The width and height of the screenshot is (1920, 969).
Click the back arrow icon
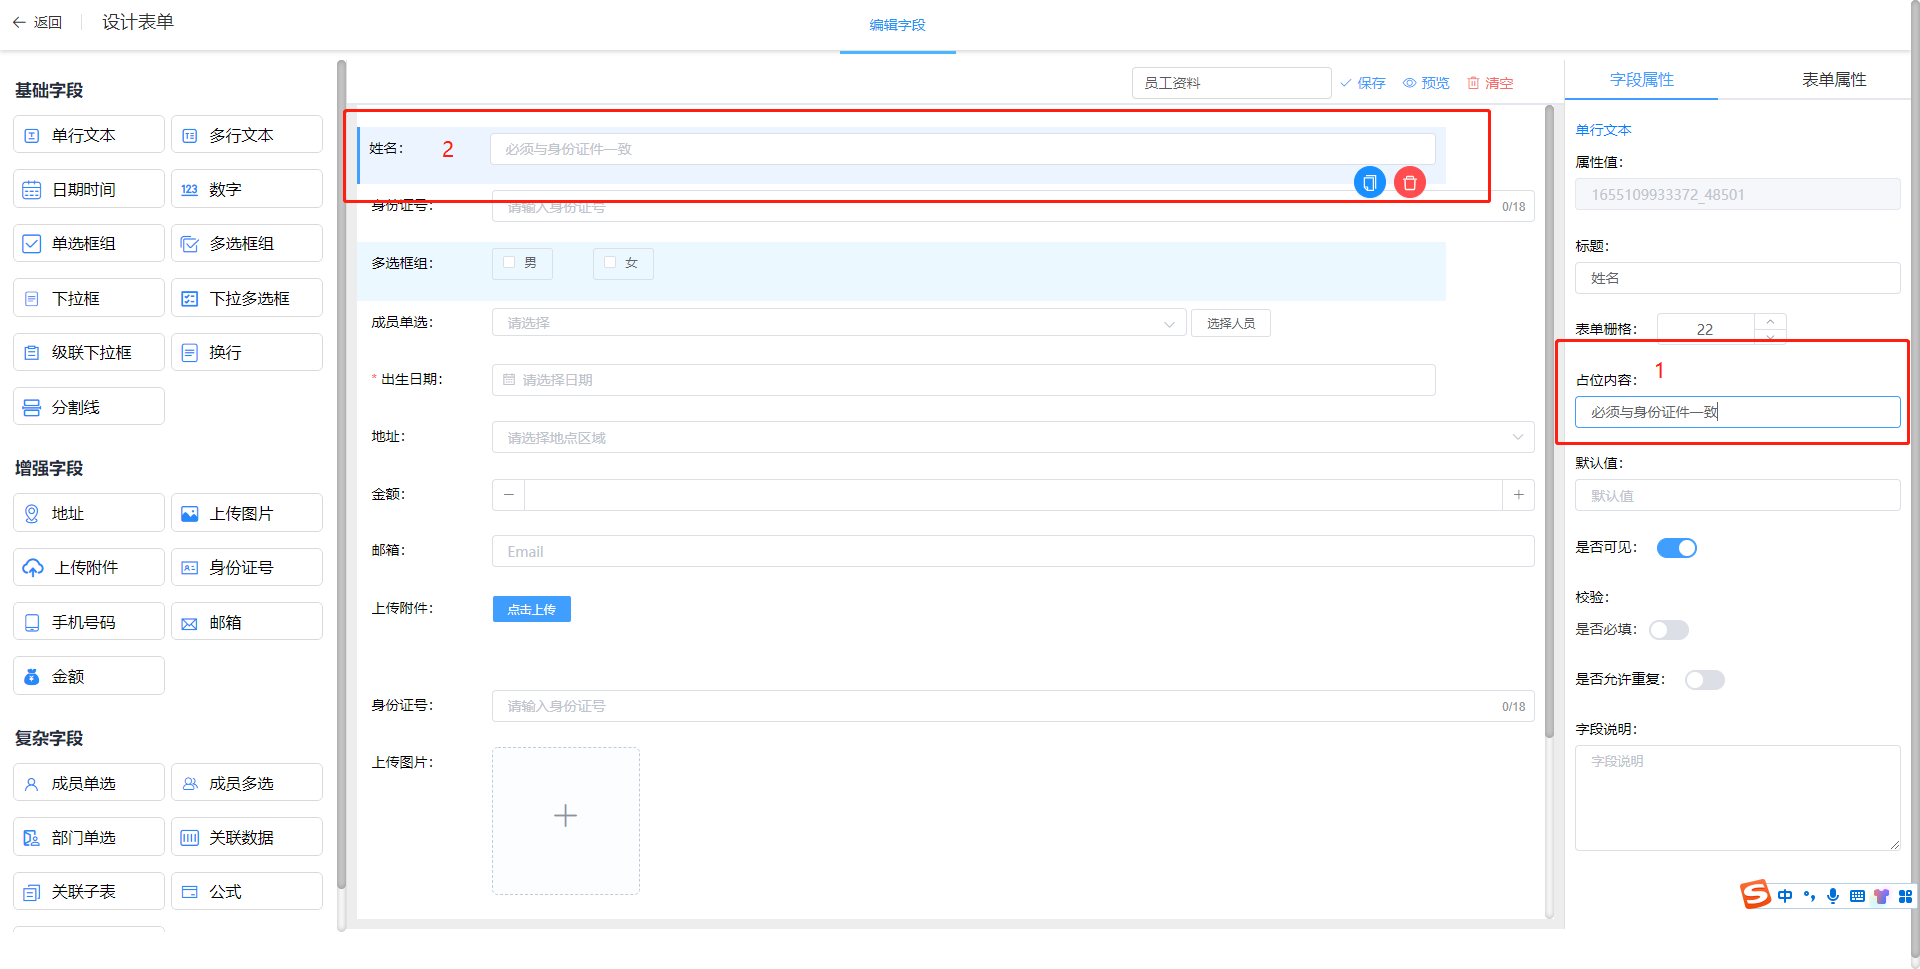click(x=19, y=22)
